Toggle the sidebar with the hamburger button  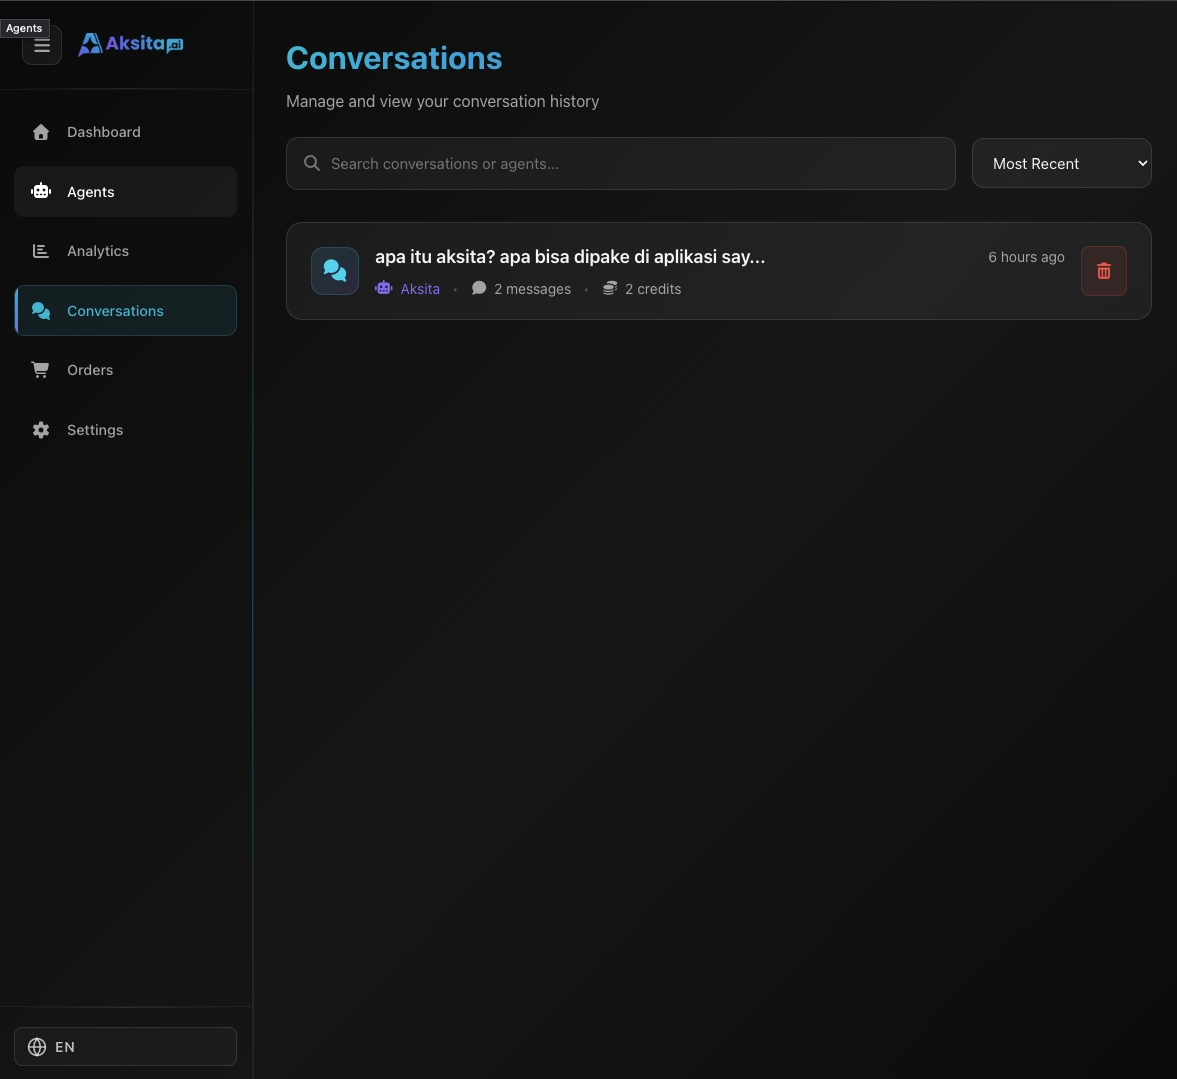pyautogui.click(x=41, y=45)
